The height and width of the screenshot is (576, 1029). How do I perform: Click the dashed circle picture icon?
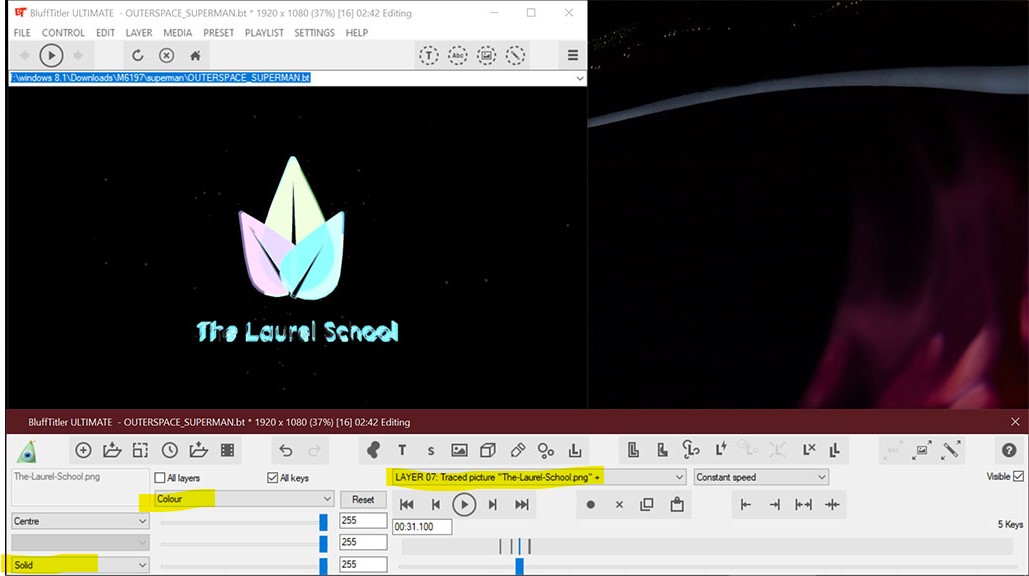[486, 56]
